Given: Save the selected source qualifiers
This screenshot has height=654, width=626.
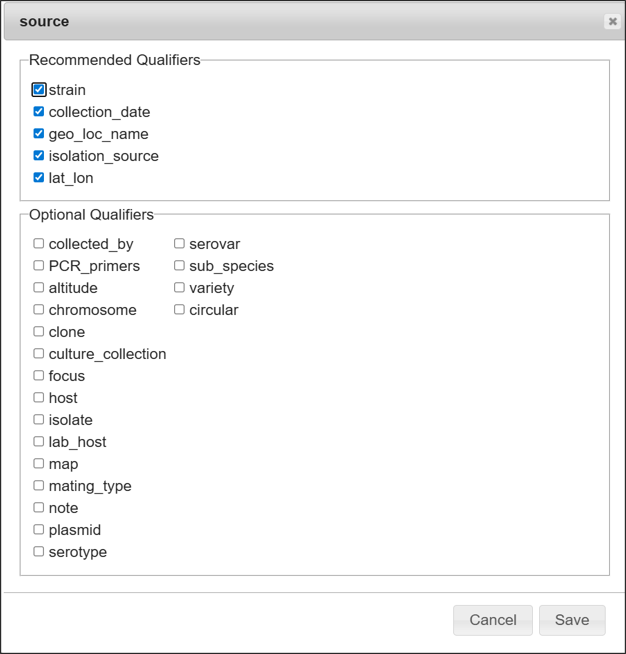Looking at the screenshot, I should coord(572,620).
